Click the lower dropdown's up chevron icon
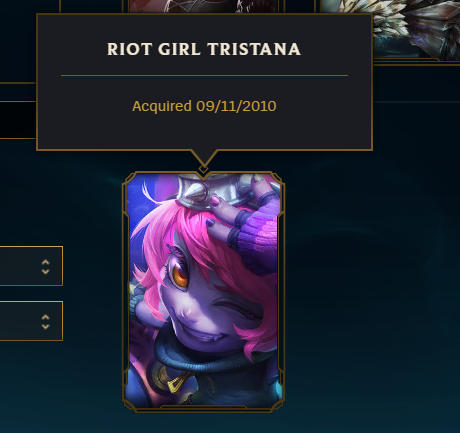This screenshot has height=433, width=460. click(x=45, y=317)
